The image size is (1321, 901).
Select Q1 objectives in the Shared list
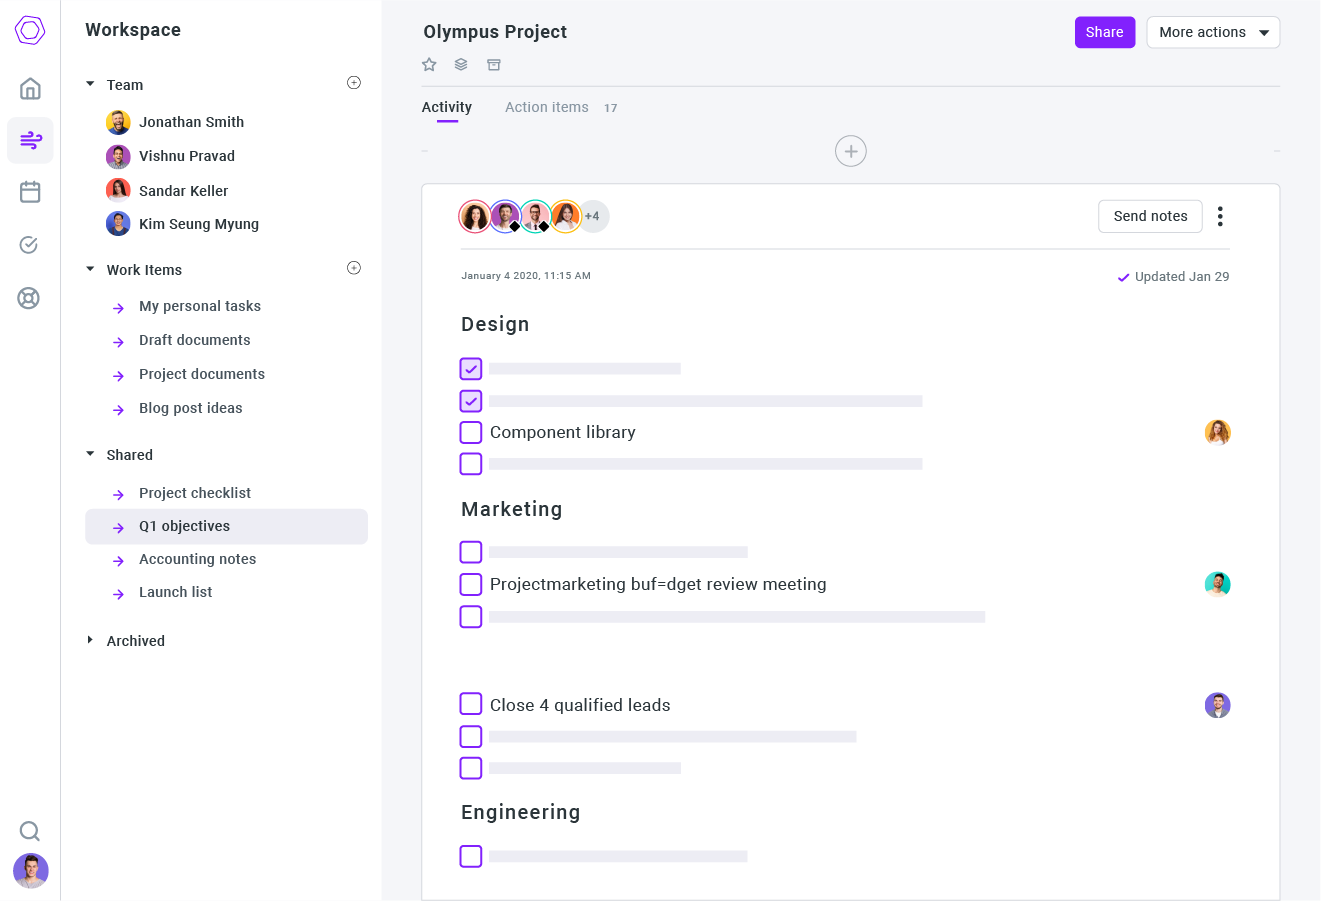[x=184, y=526]
